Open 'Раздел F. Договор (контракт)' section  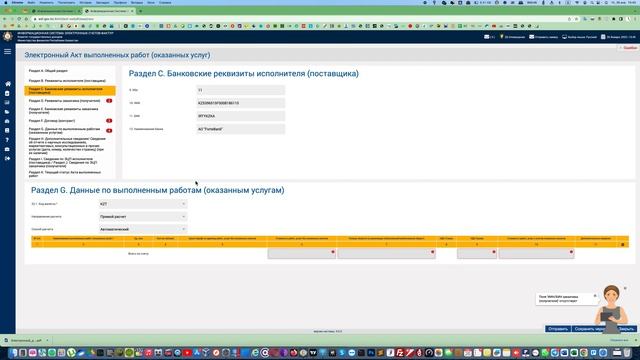[52, 121]
